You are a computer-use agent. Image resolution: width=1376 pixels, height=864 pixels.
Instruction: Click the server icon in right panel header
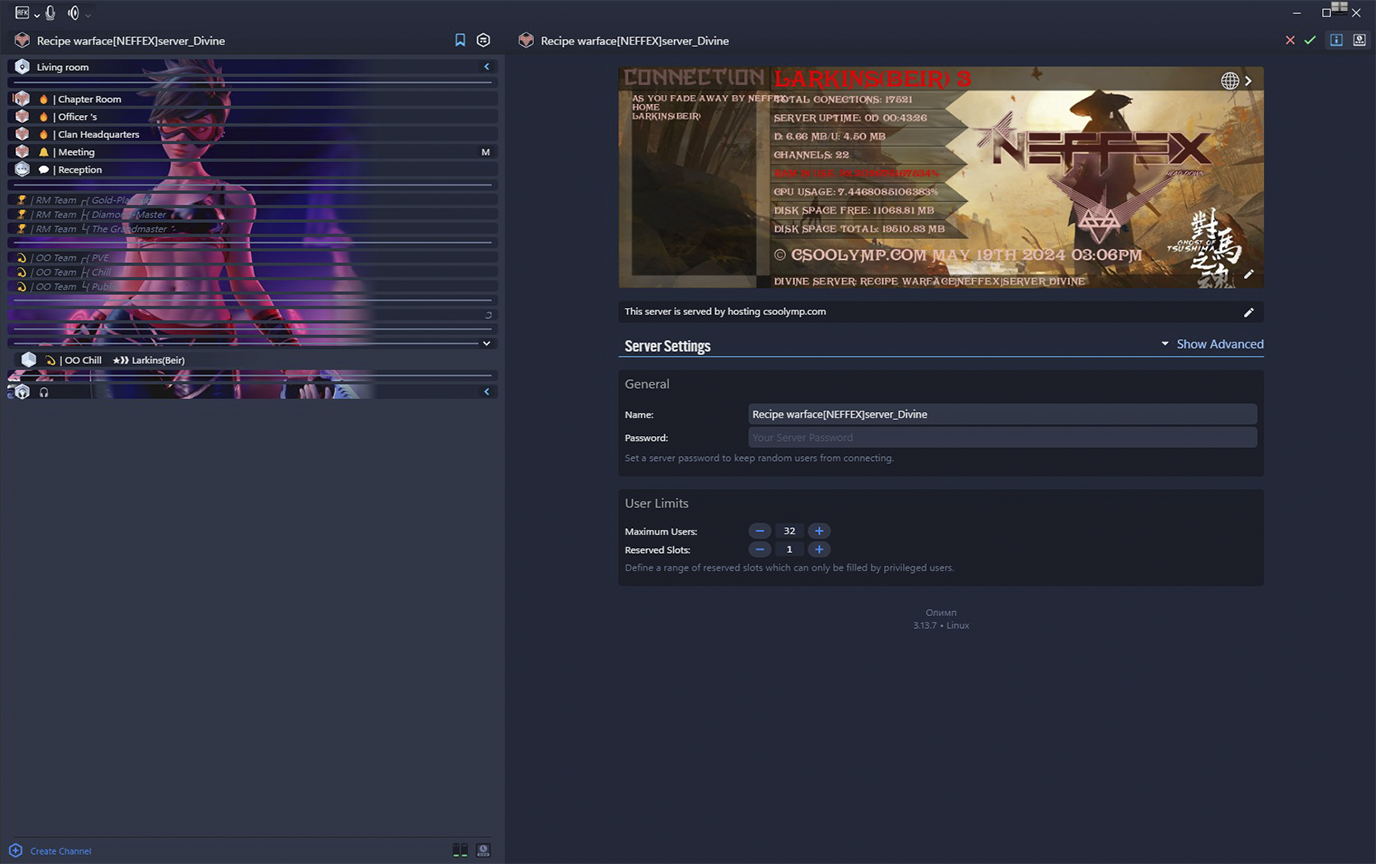526,40
